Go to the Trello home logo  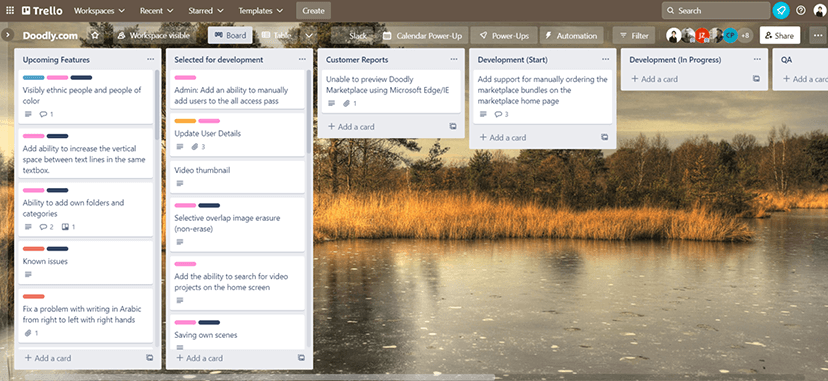pos(42,11)
